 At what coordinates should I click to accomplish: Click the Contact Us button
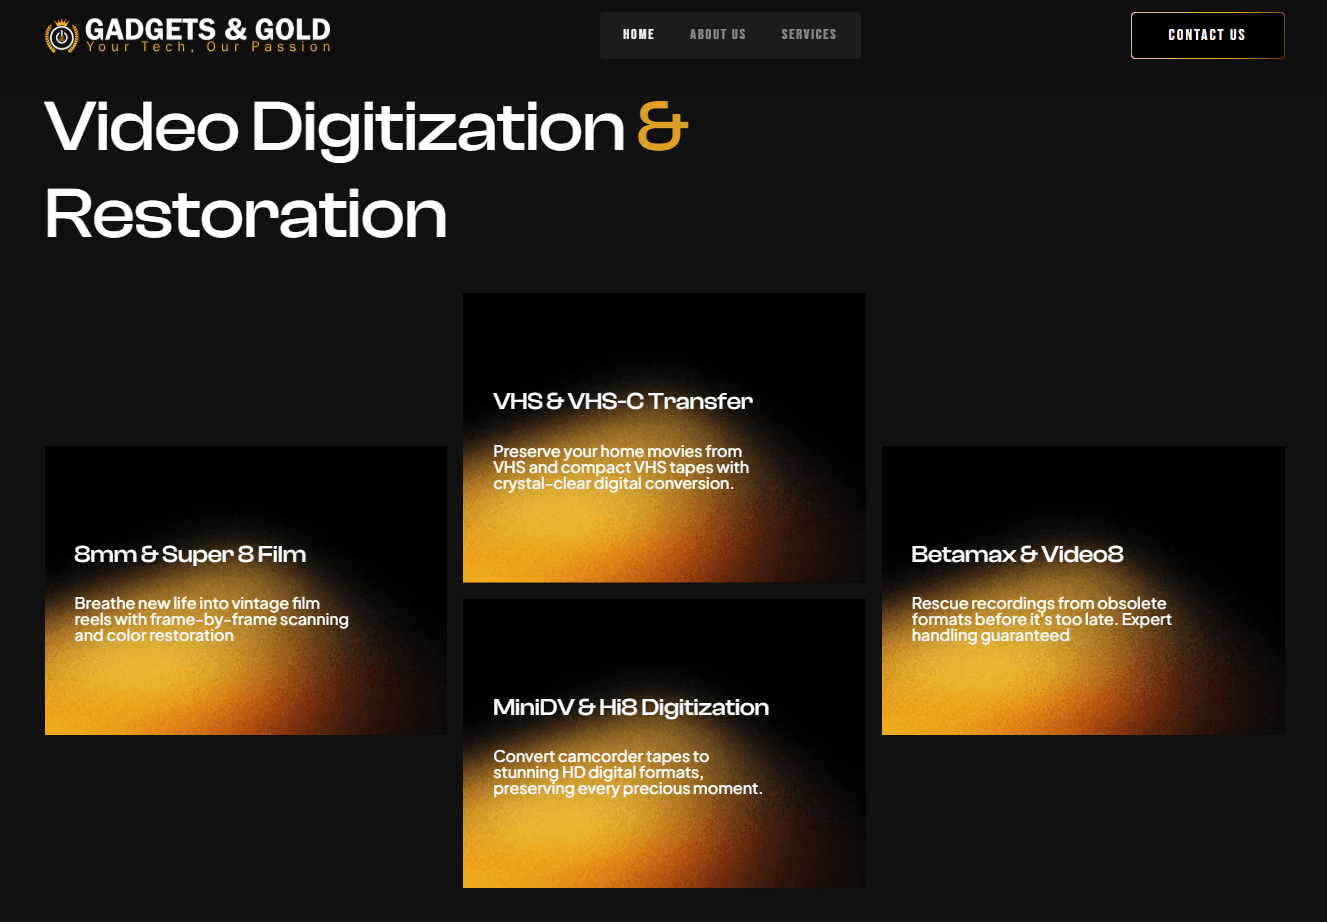(x=1207, y=35)
